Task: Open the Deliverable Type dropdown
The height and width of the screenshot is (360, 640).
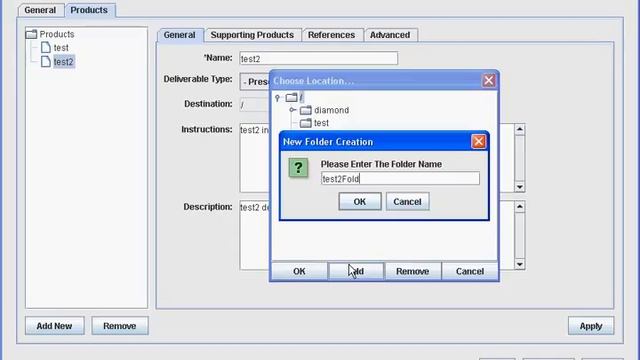Action: 255,82
